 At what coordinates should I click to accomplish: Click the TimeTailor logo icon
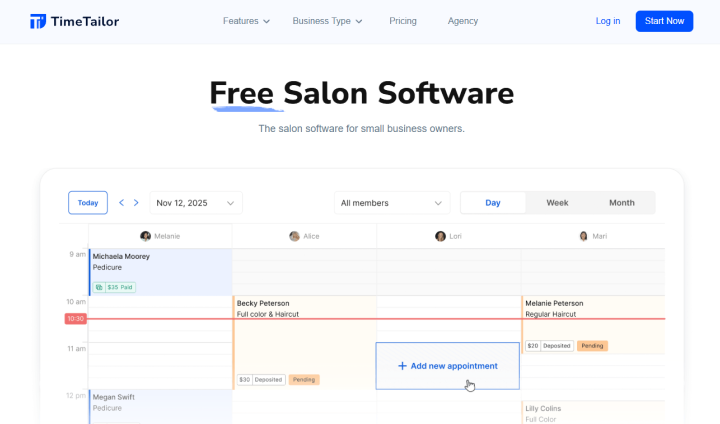[x=38, y=21]
